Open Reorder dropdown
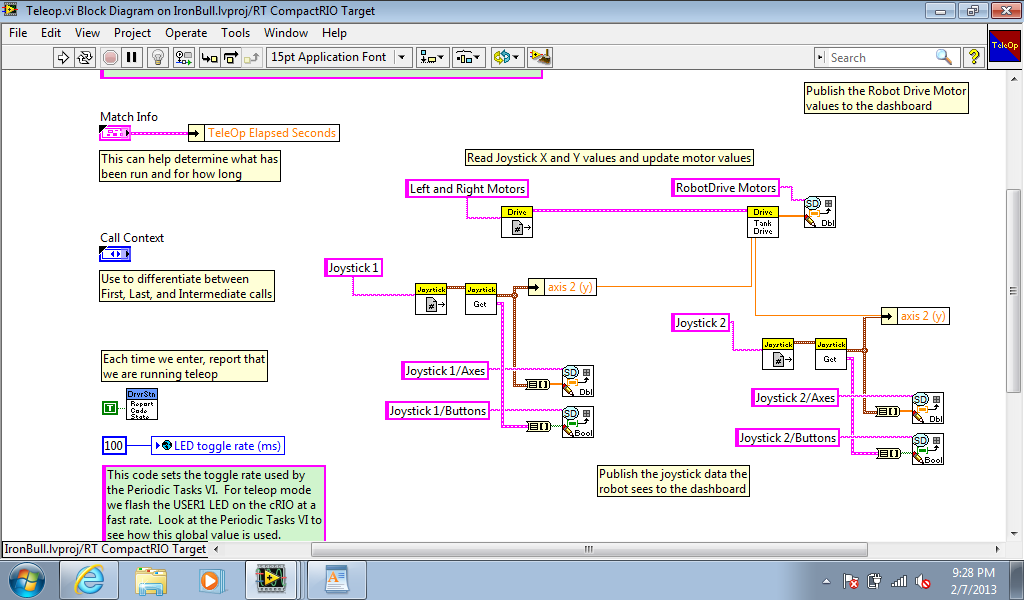This screenshot has width=1024, height=600. [x=506, y=57]
